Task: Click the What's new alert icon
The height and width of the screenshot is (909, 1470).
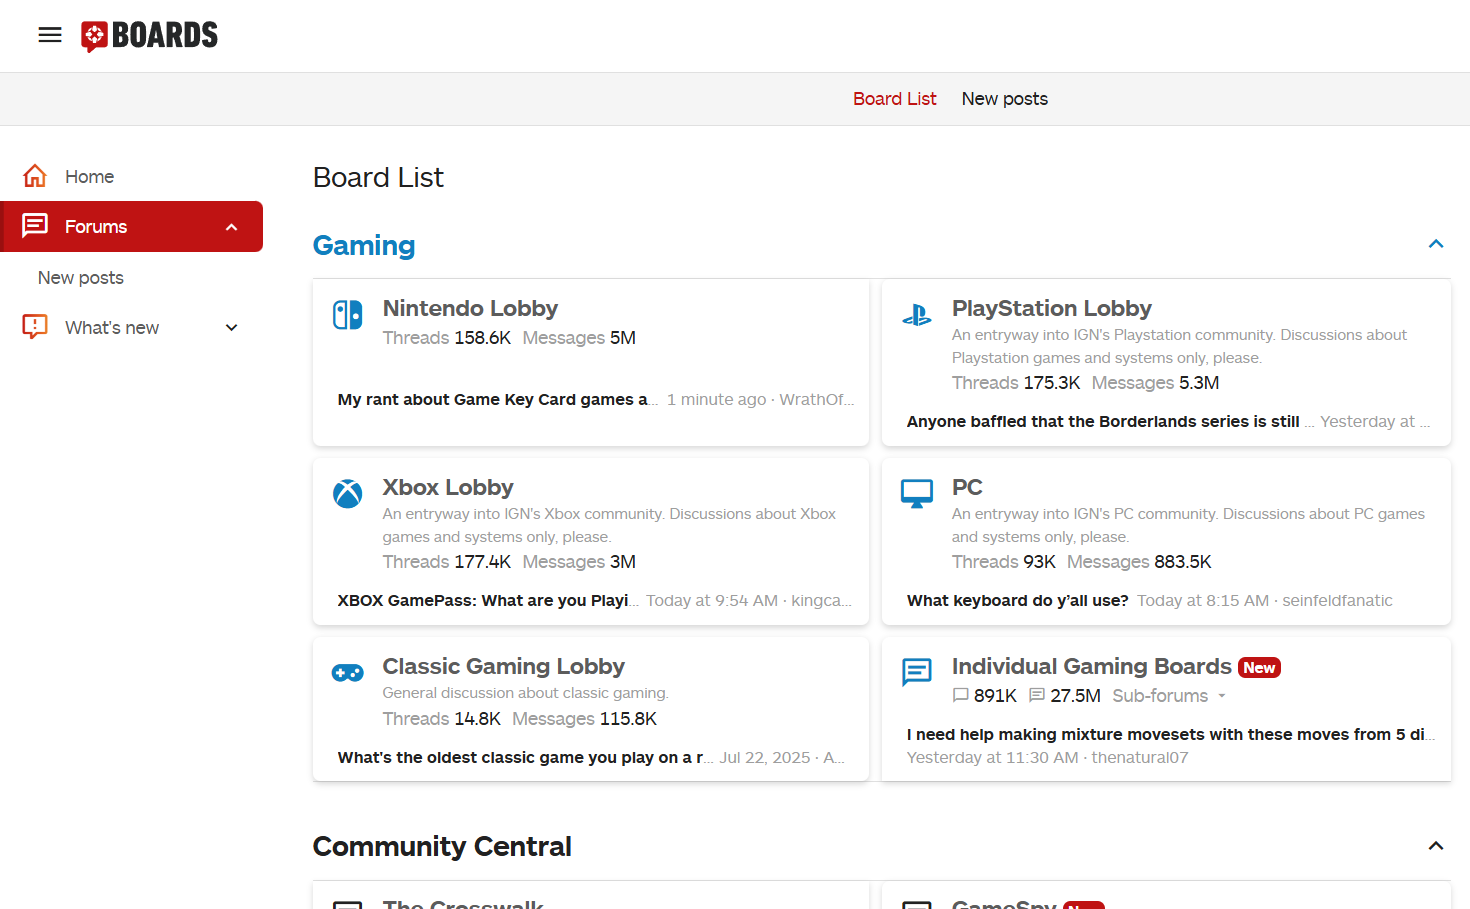Action: pos(35,327)
